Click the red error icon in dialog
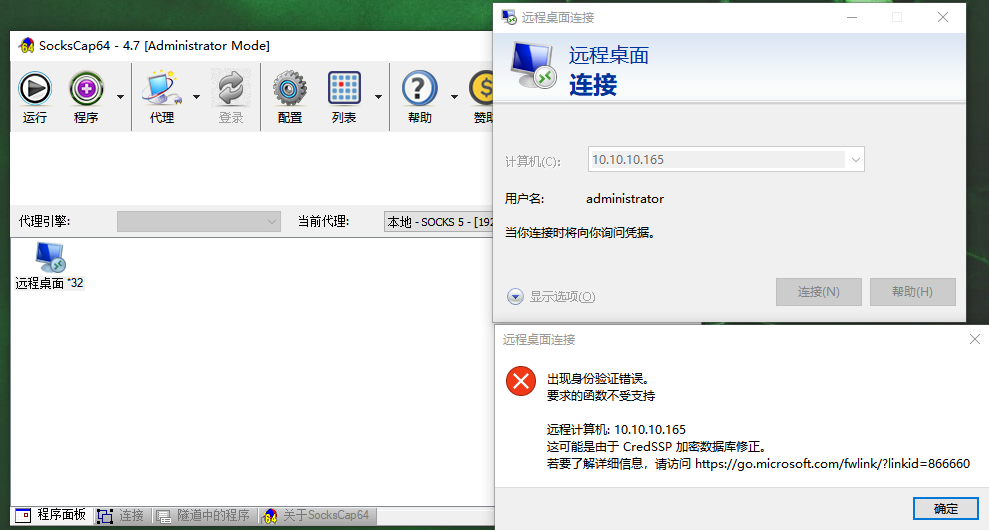 (x=521, y=381)
